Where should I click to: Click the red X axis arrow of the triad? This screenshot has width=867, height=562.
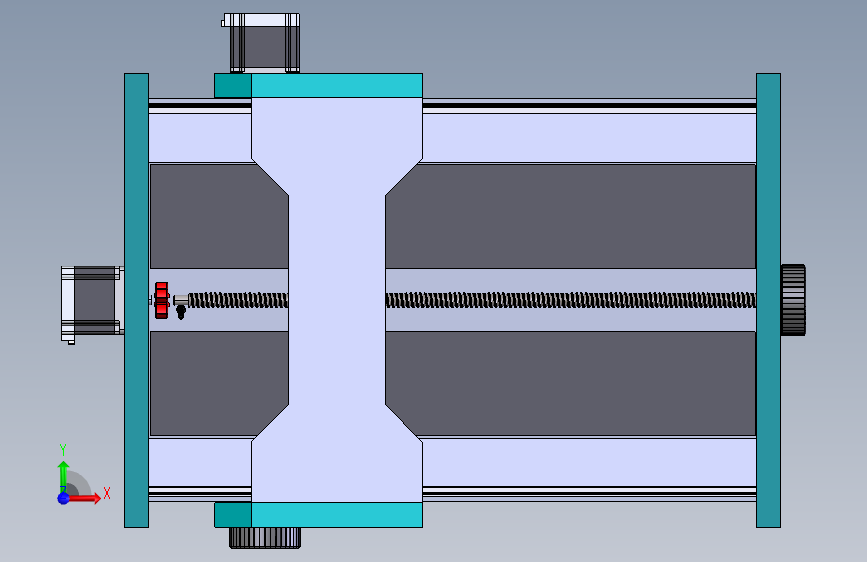pyautogui.click(x=86, y=498)
